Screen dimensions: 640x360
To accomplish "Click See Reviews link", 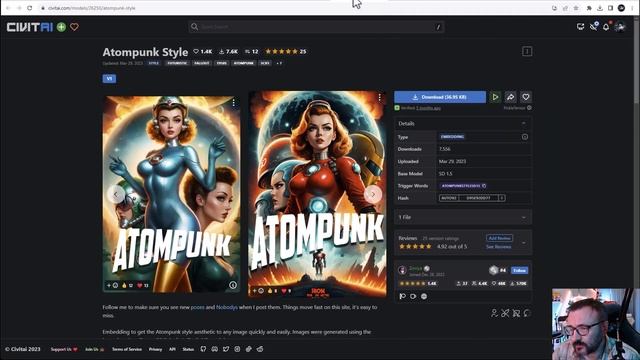I will (x=498, y=247).
